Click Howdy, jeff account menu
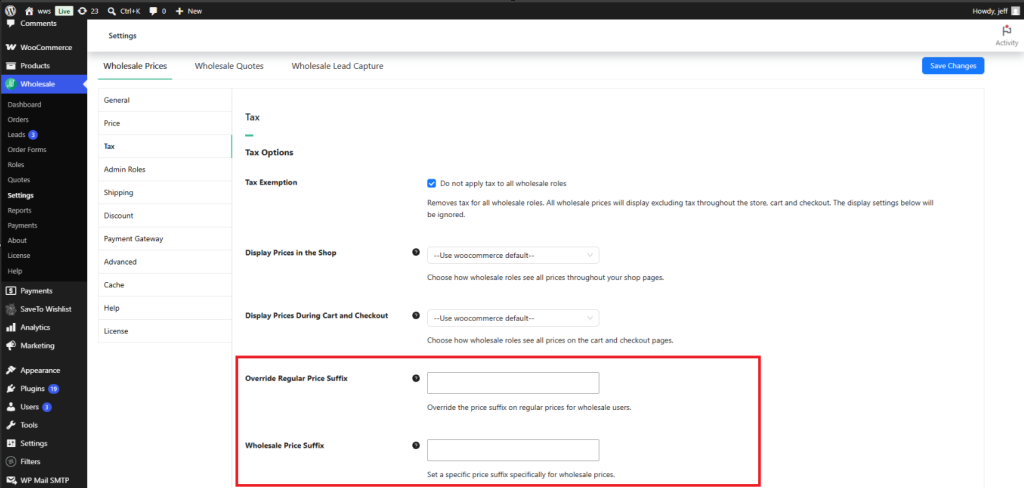 tap(995, 11)
